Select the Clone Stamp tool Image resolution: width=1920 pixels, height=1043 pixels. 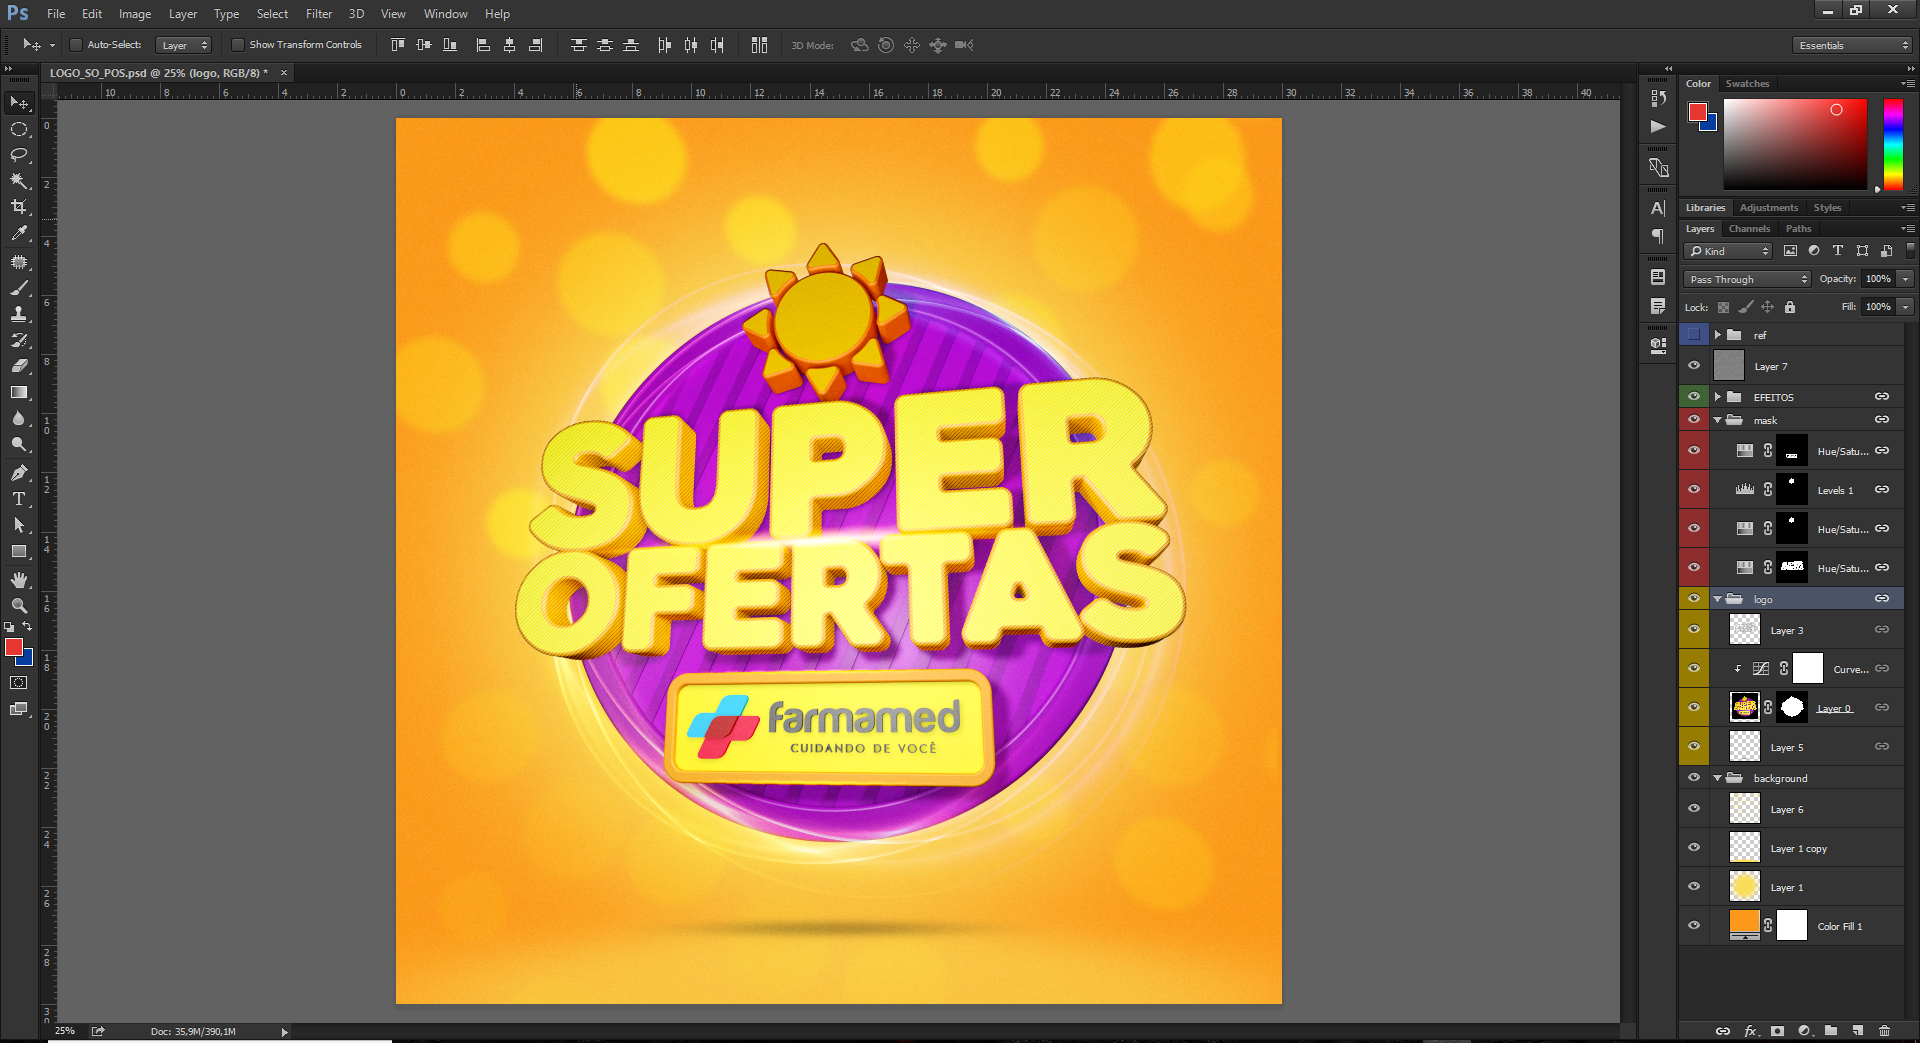(19, 314)
